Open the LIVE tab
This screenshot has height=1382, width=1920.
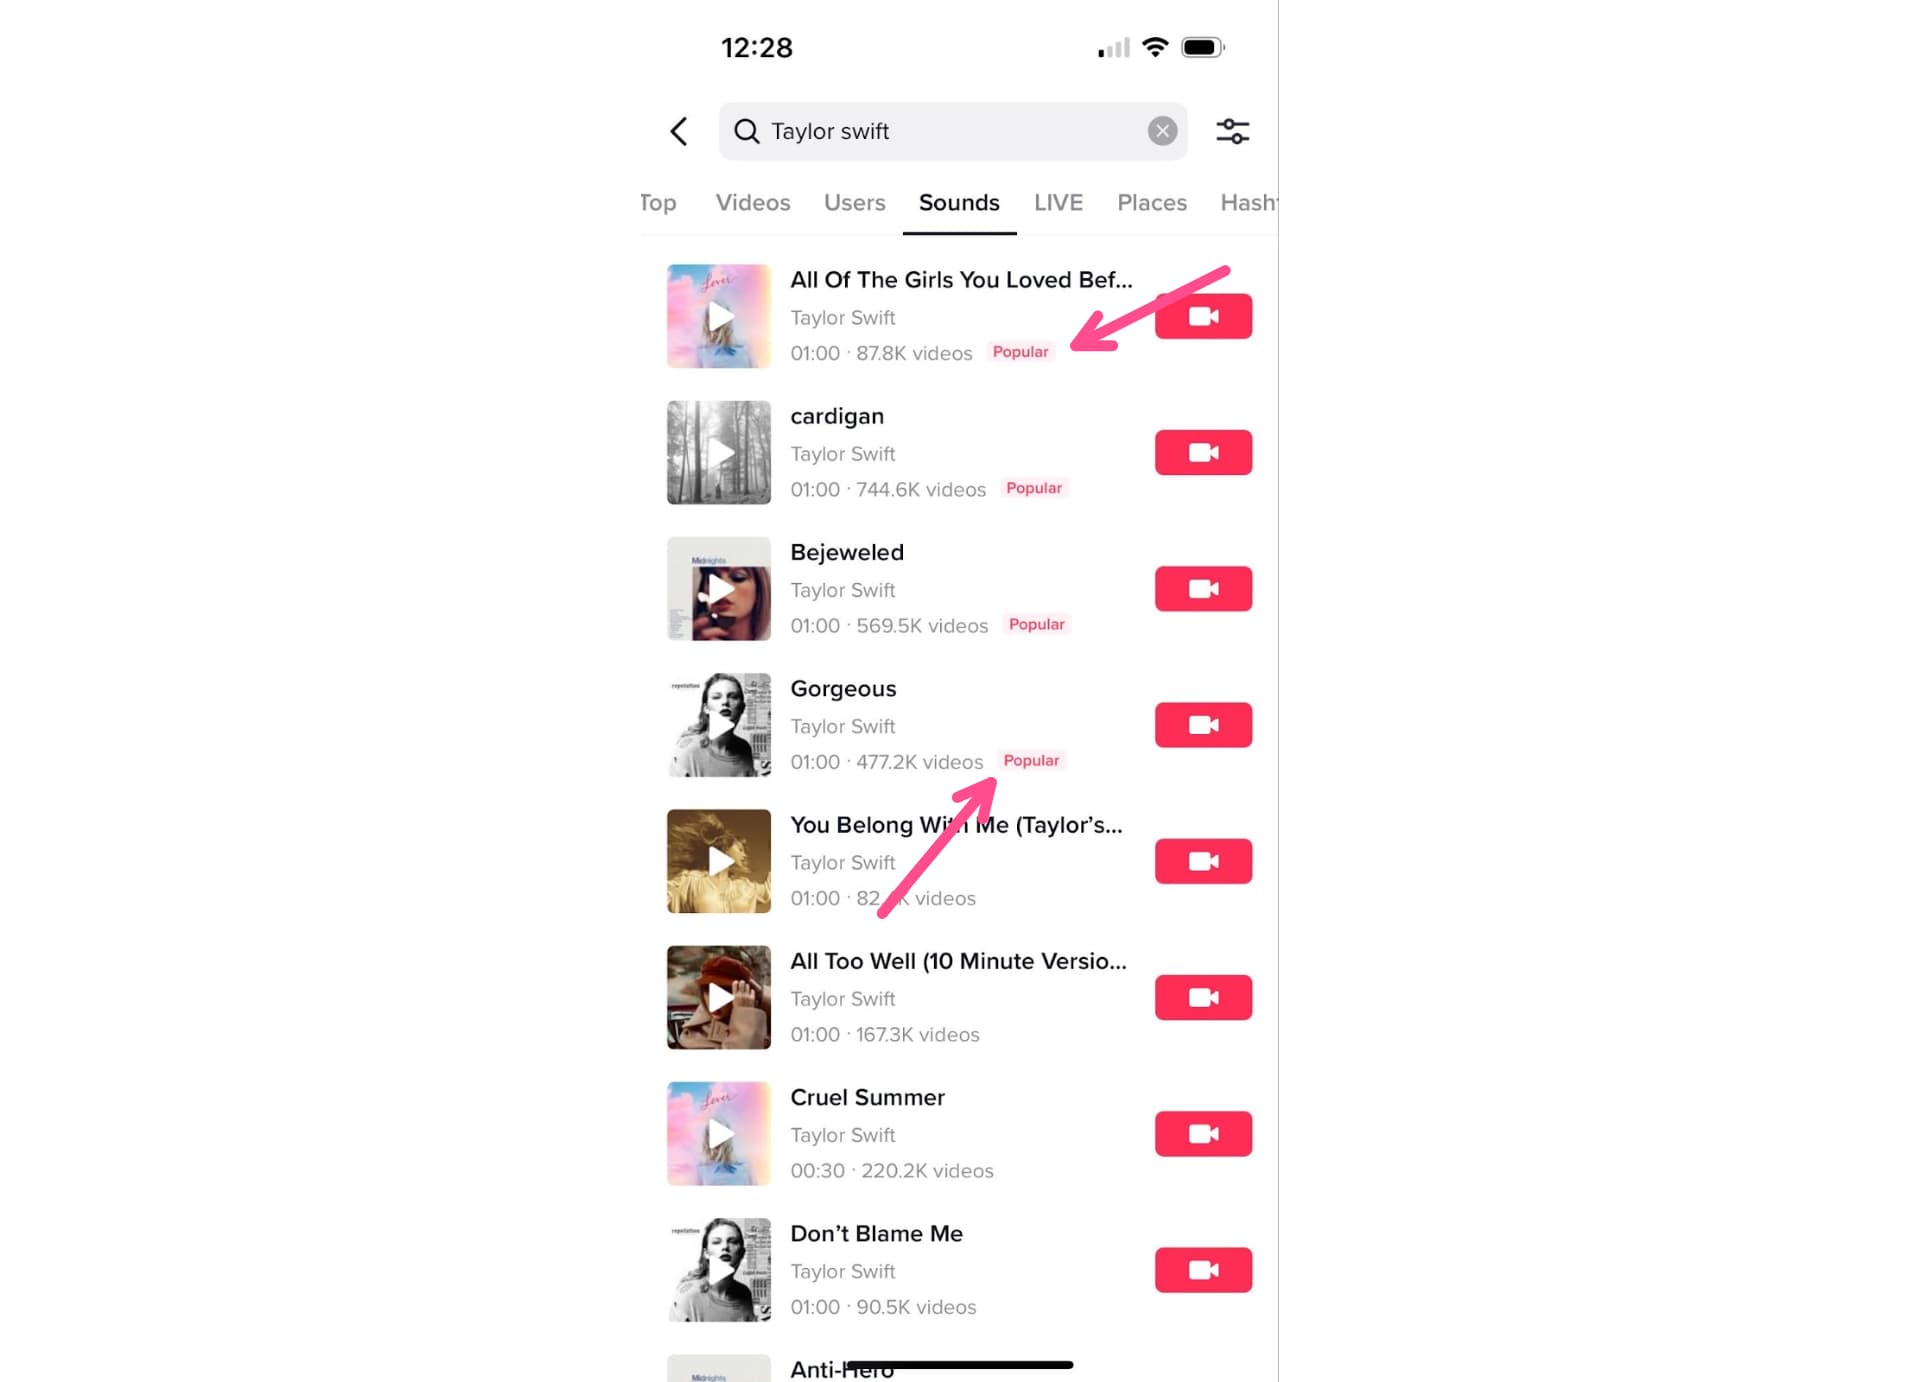pyautogui.click(x=1058, y=203)
